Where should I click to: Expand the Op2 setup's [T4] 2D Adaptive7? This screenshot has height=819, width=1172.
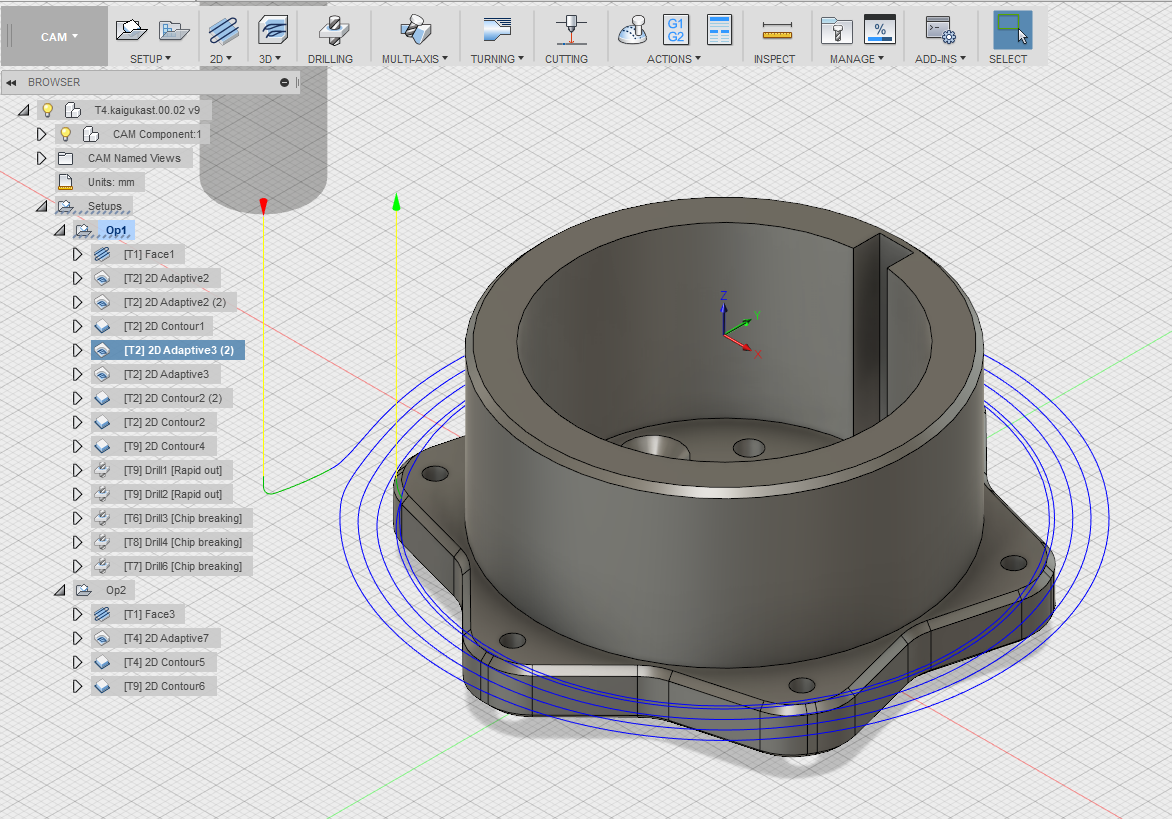tap(77, 638)
